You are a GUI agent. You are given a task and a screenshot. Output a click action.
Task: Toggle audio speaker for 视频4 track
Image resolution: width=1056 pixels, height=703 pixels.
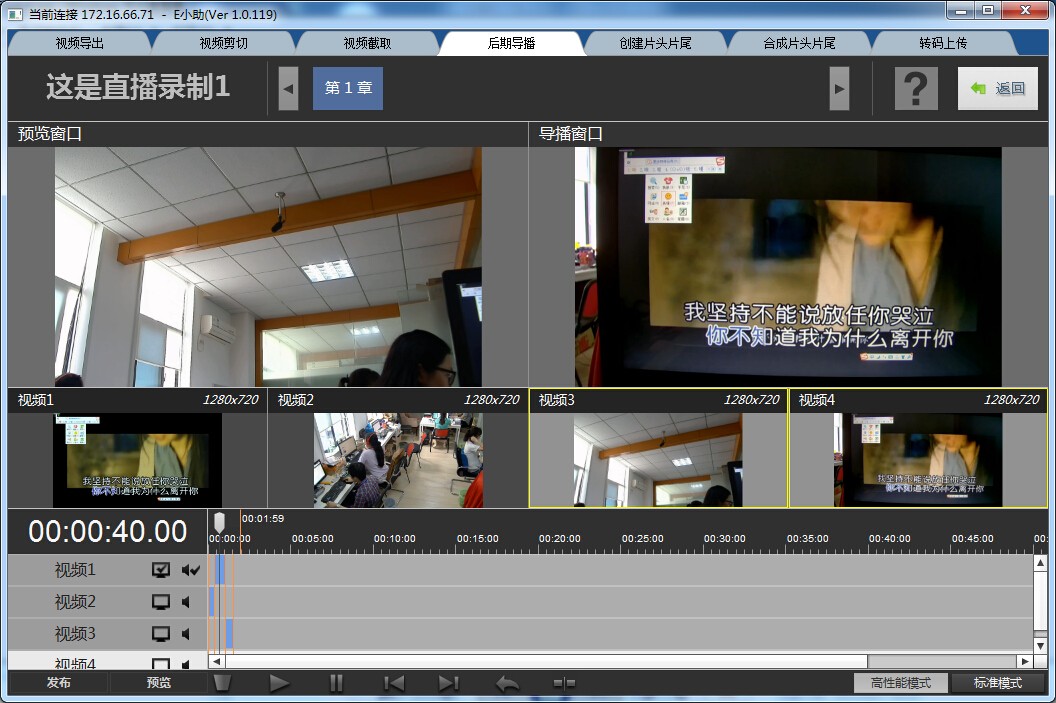pos(186,664)
